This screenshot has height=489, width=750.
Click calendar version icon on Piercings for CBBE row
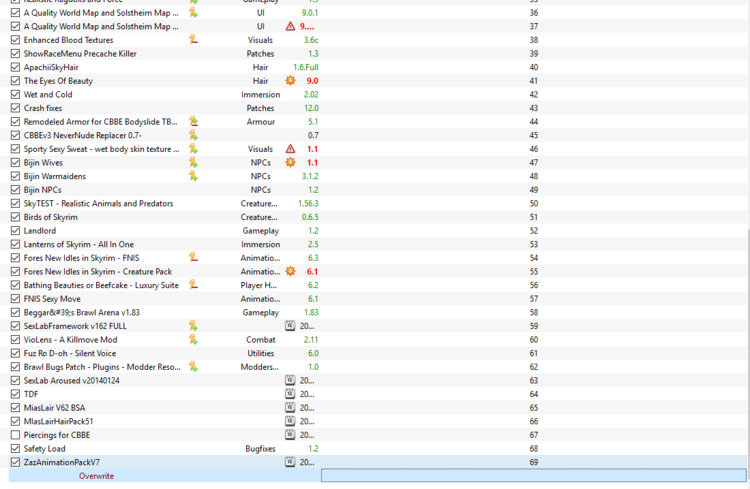pos(290,435)
